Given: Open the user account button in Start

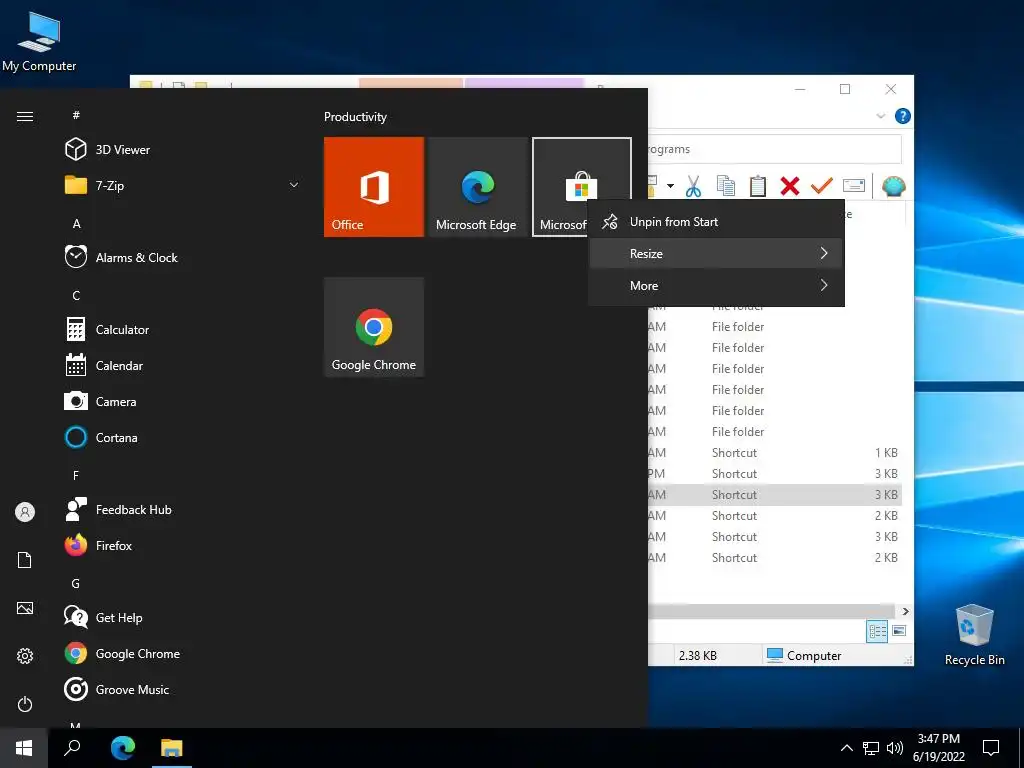Looking at the screenshot, I should (x=25, y=512).
